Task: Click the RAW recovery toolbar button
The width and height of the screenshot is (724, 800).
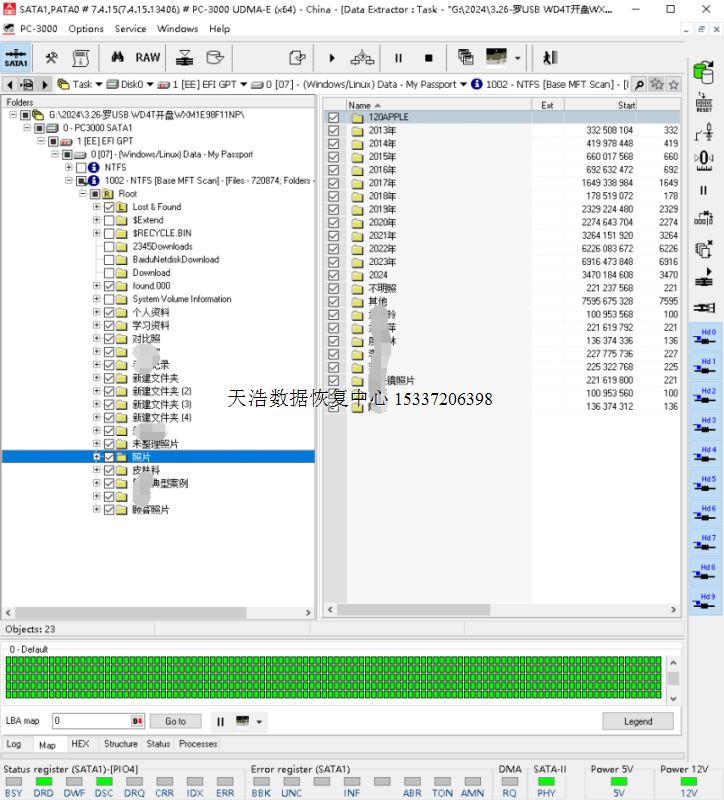Action: [148, 58]
